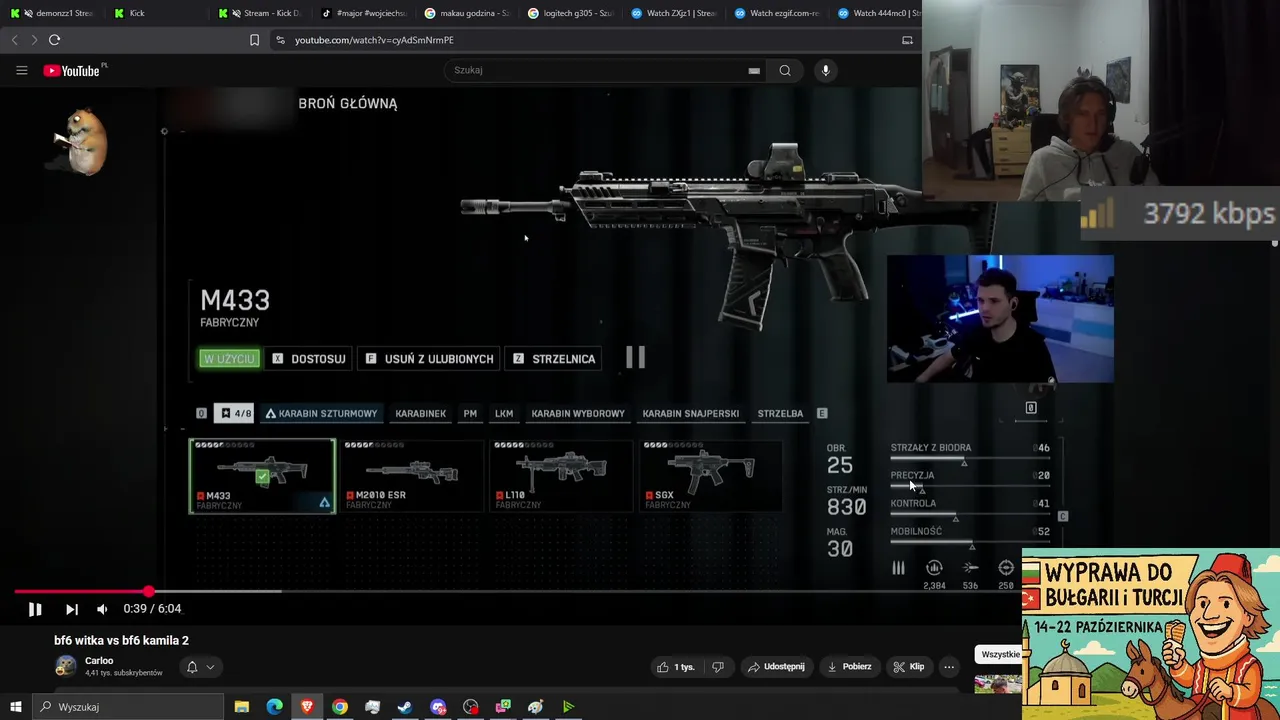The height and width of the screenshot is (720, 1280).
Task: Open the OBS icon in the taskbar
Action: click(x=470, y=707)
